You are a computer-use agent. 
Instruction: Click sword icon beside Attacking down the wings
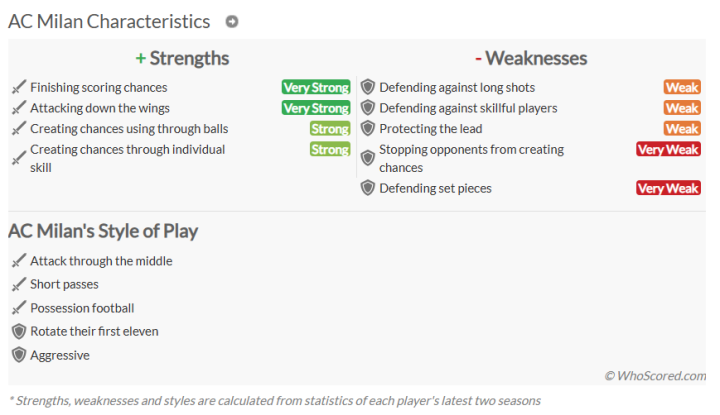pyautogui.click(x=18, y=108)
